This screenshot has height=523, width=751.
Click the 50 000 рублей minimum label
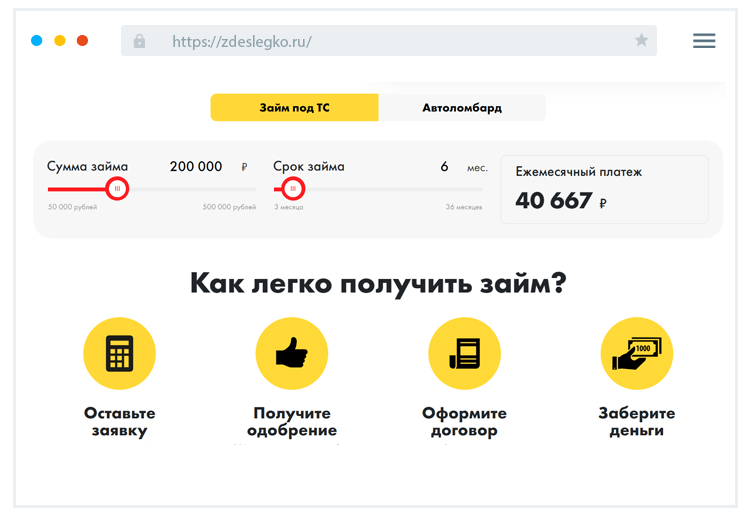(72, 207)
